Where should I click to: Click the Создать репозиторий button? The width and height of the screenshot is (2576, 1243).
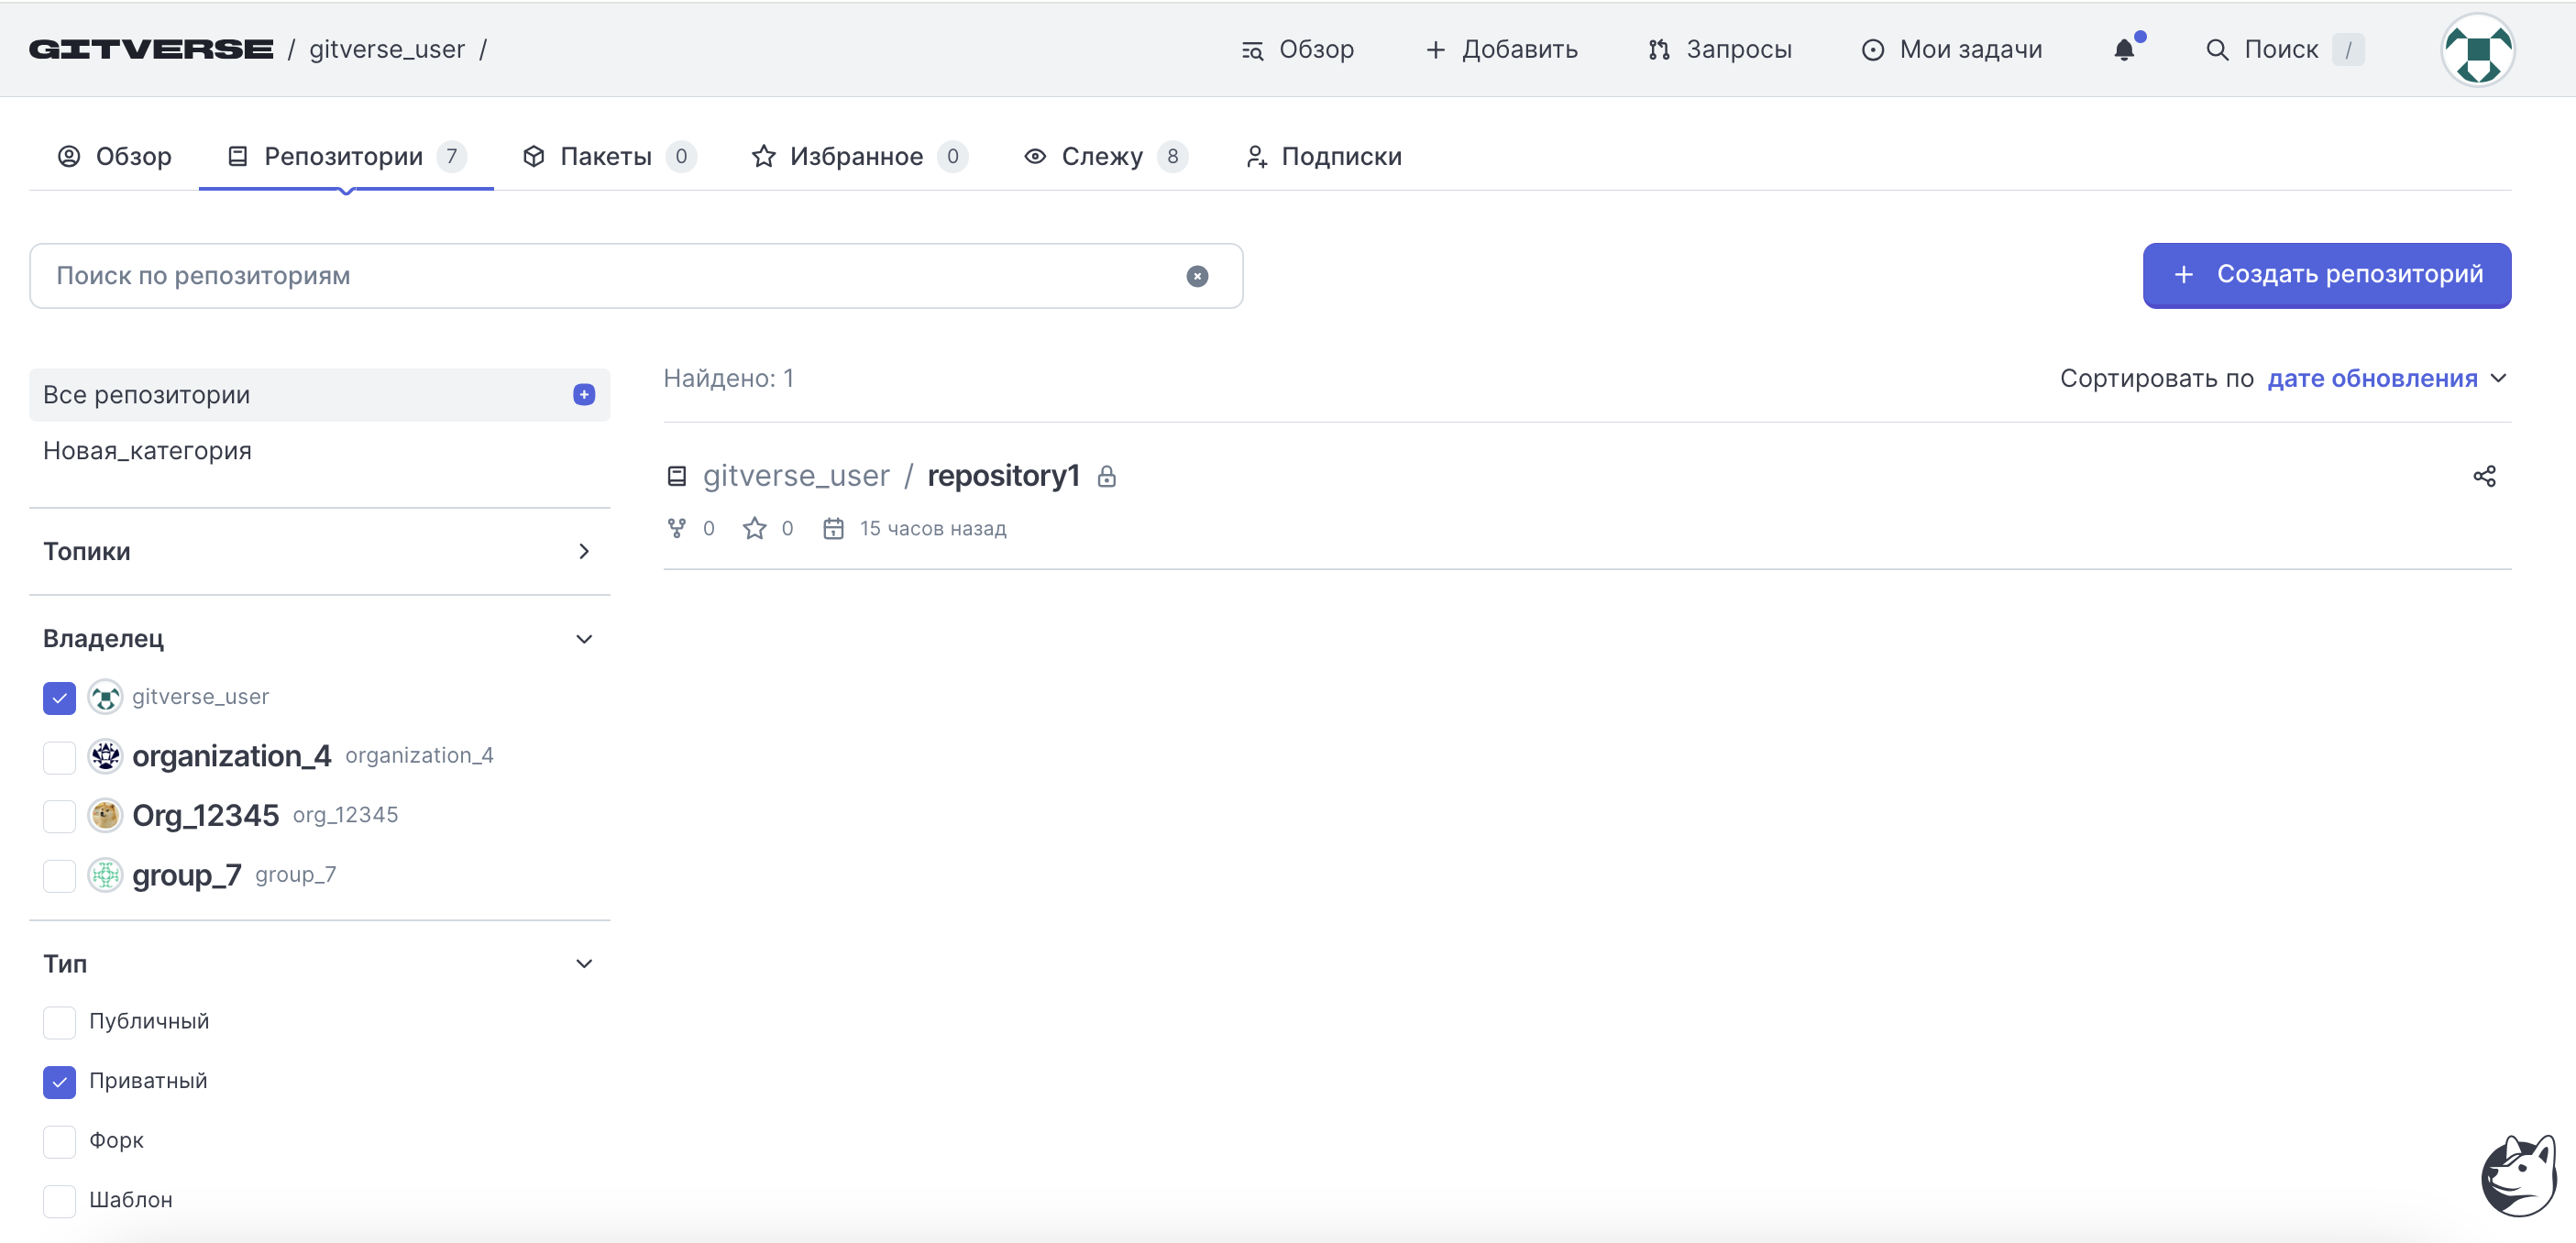tap(2326, 275)
